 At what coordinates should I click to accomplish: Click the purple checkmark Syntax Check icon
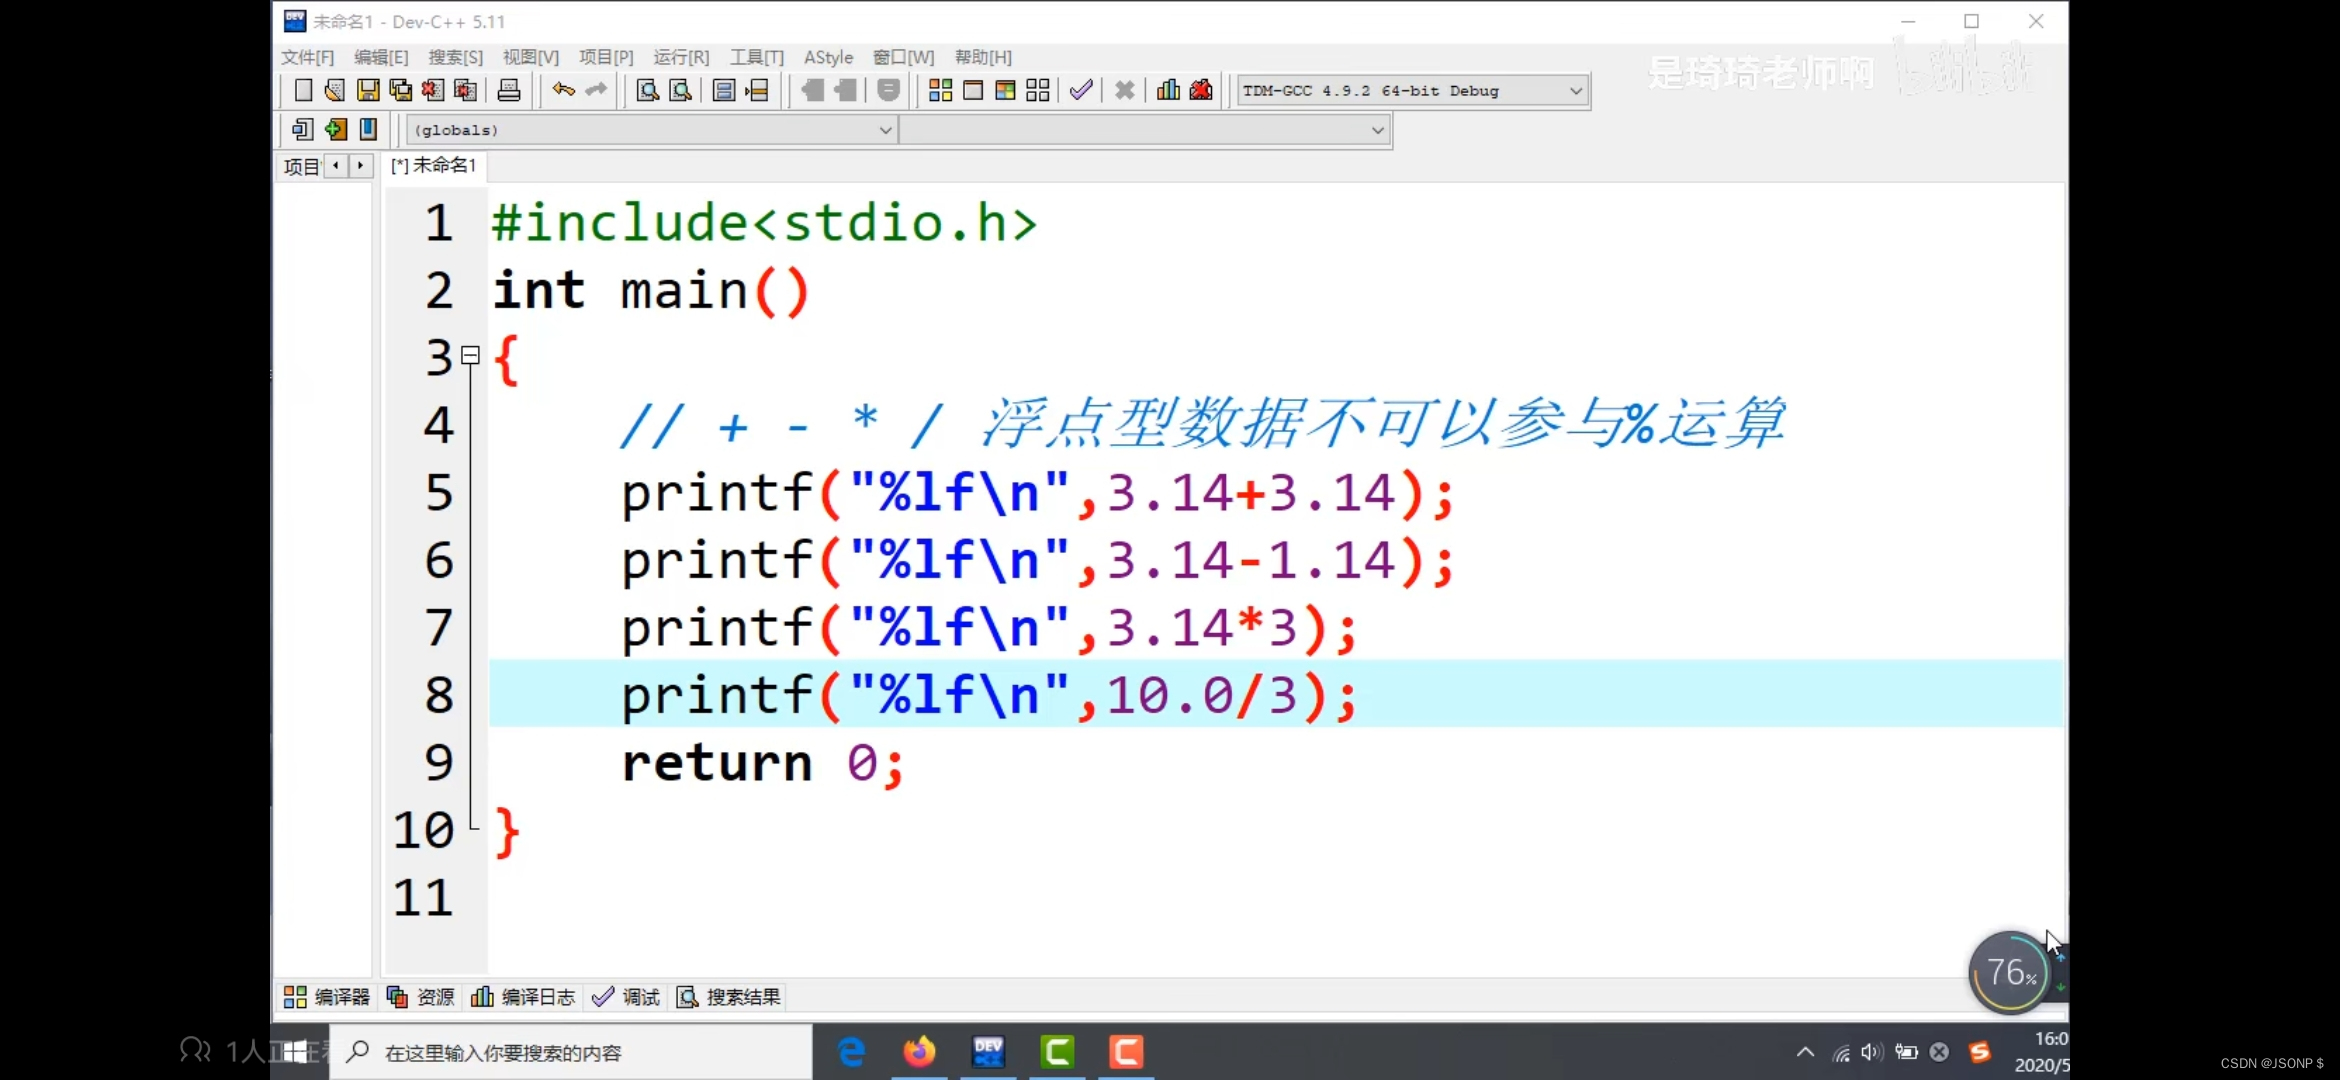1081,91
